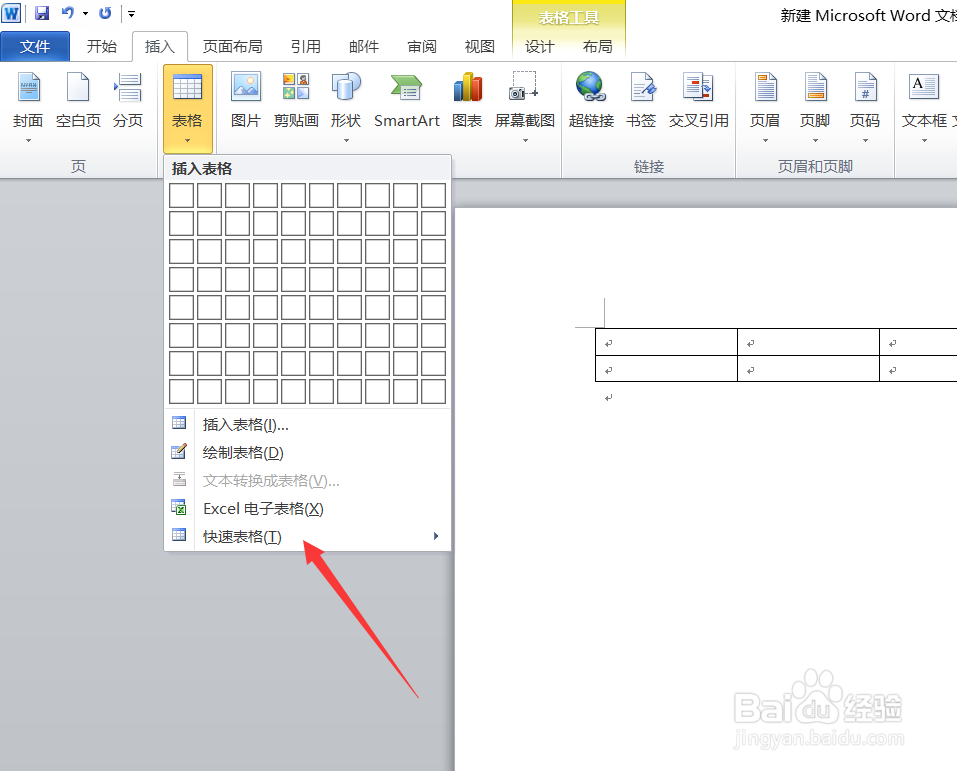Viewport: 957px width, 771px height.
Task: Open the 页脚 footer dropdown
Action: click(x=815, y=107)
